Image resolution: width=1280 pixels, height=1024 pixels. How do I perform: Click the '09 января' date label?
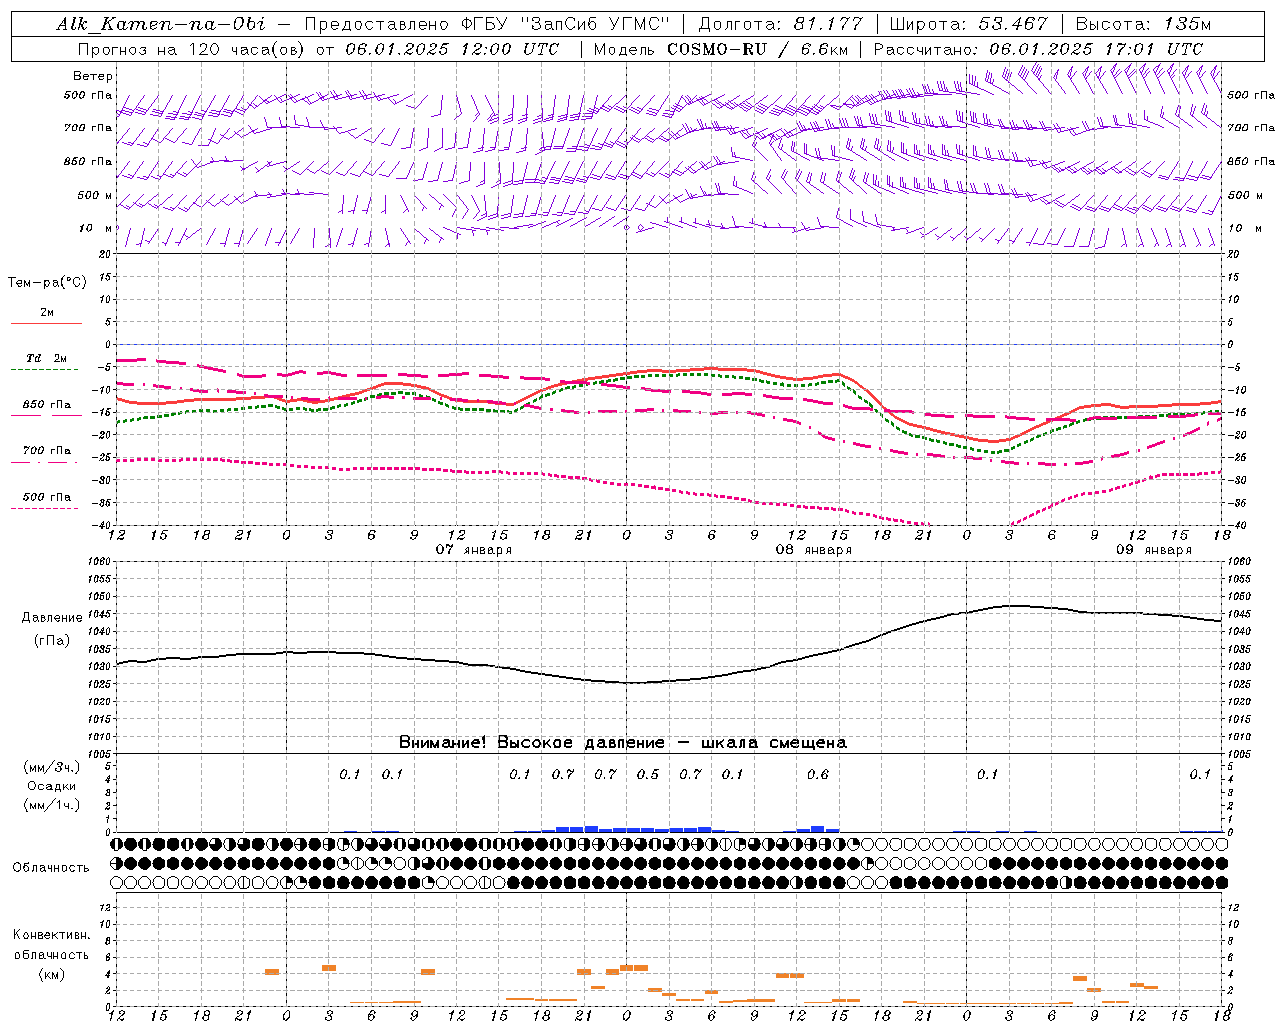click(x=1154, y=550)
